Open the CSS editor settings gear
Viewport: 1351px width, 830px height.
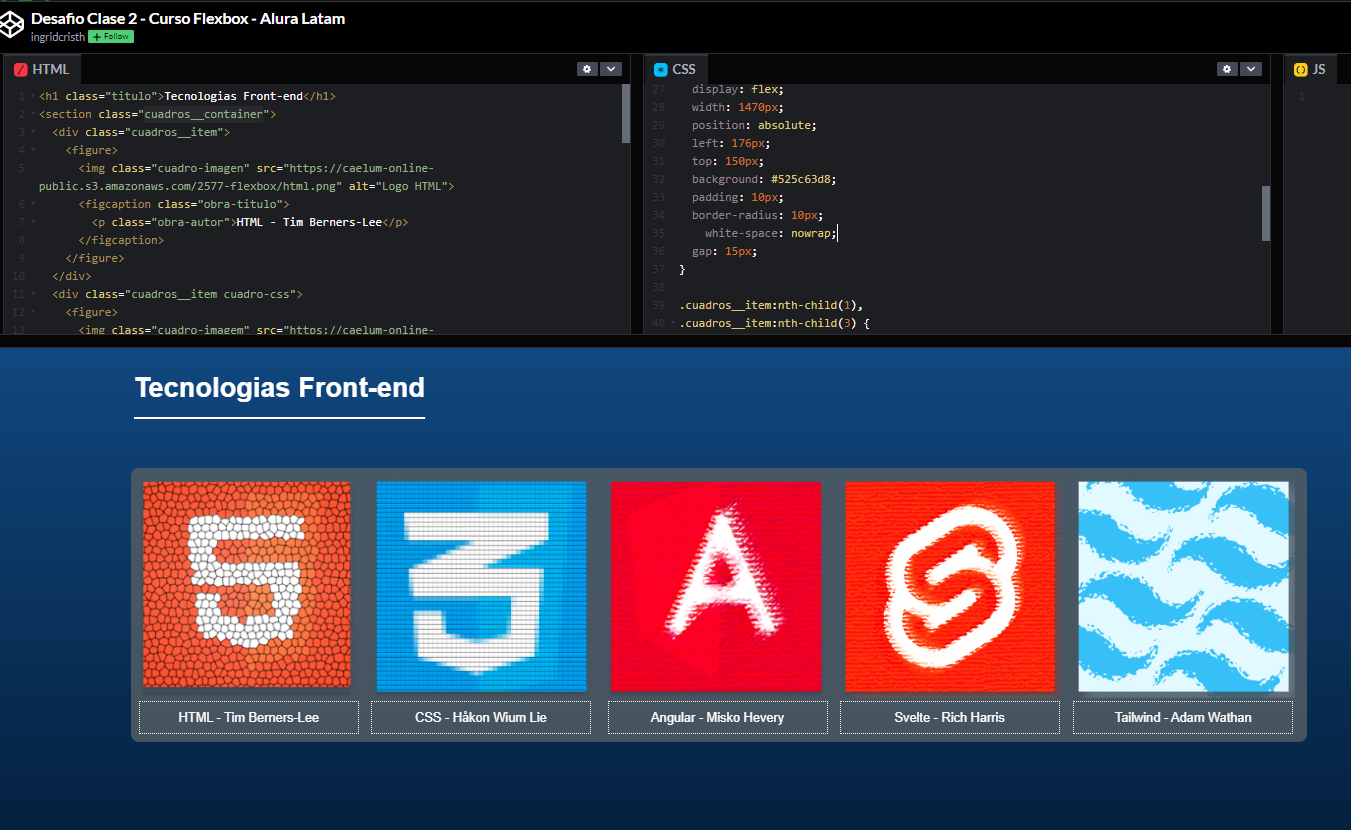coord(1227,69)
